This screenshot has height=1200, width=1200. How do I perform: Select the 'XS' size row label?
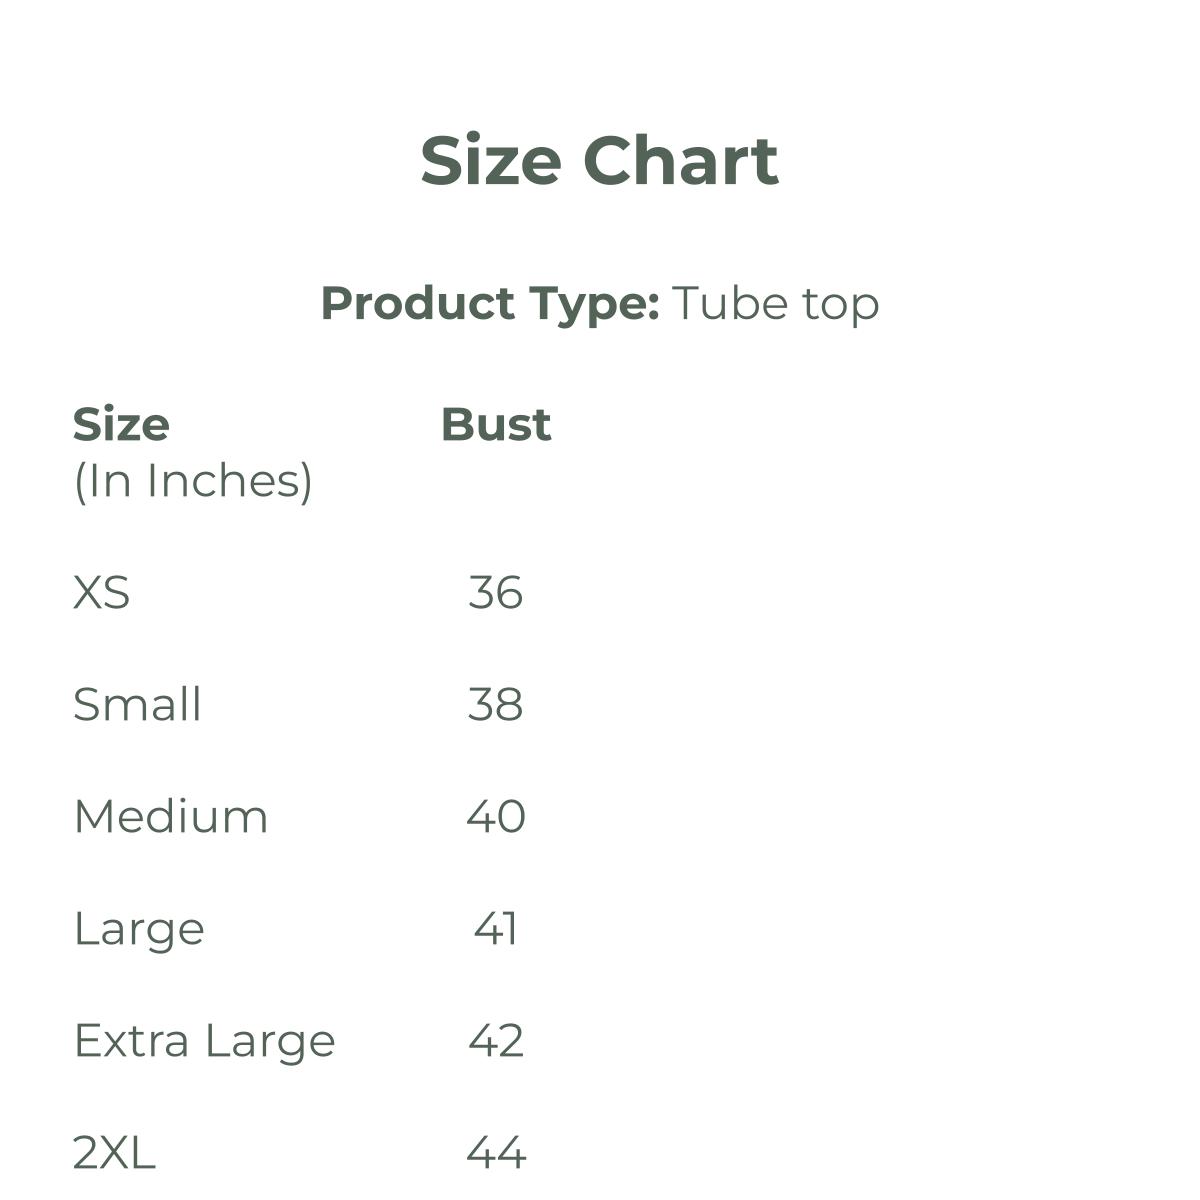tap(101, 593)
